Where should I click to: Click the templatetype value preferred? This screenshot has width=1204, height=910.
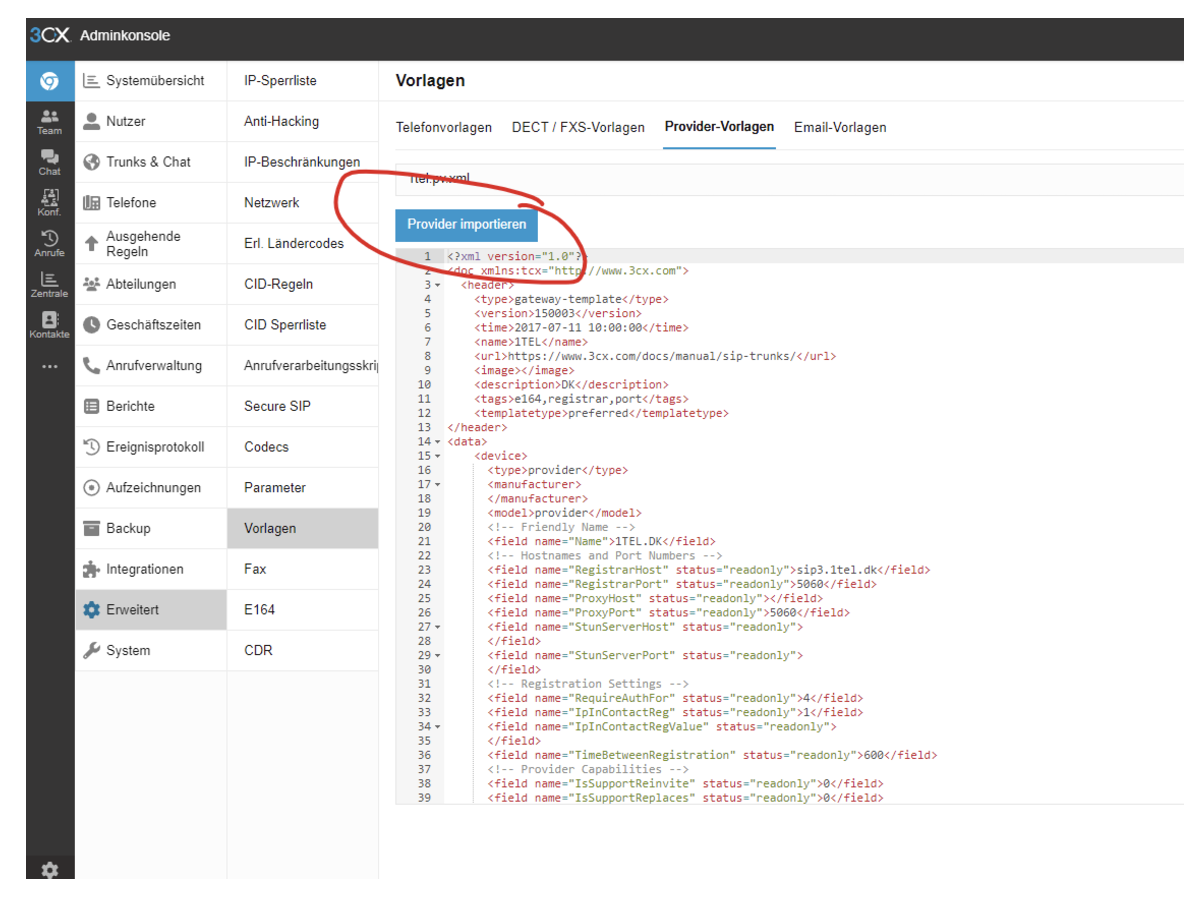598,413
